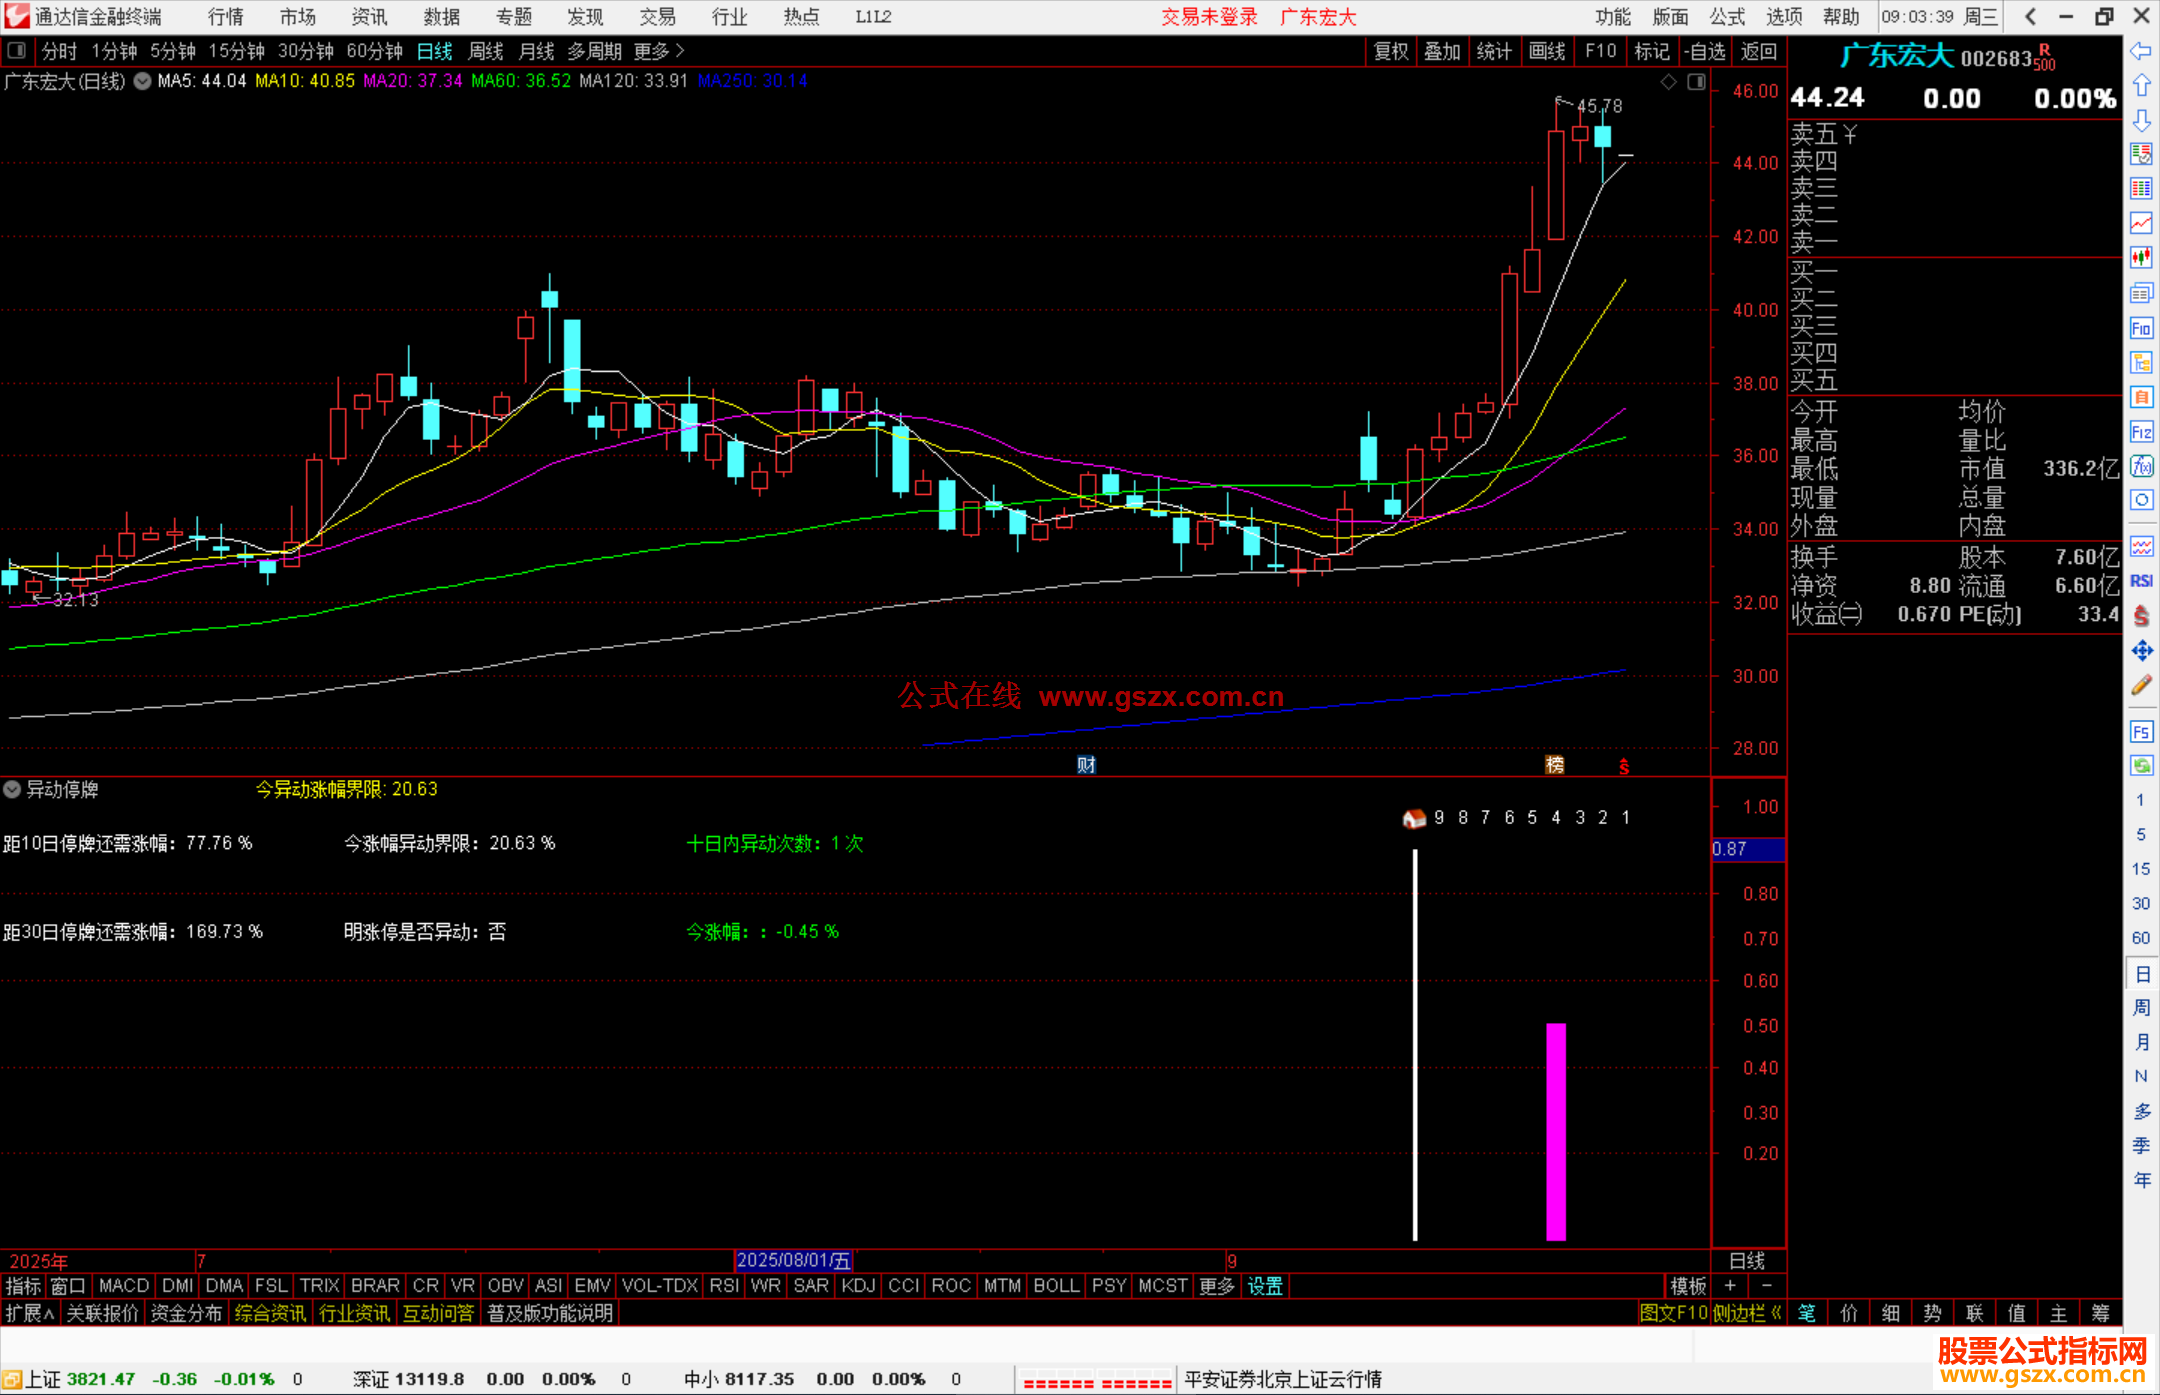Click the 2025/08/01/五 date marker
The width and height of the screenshot is (2160, 1395).
point(793,1260)
